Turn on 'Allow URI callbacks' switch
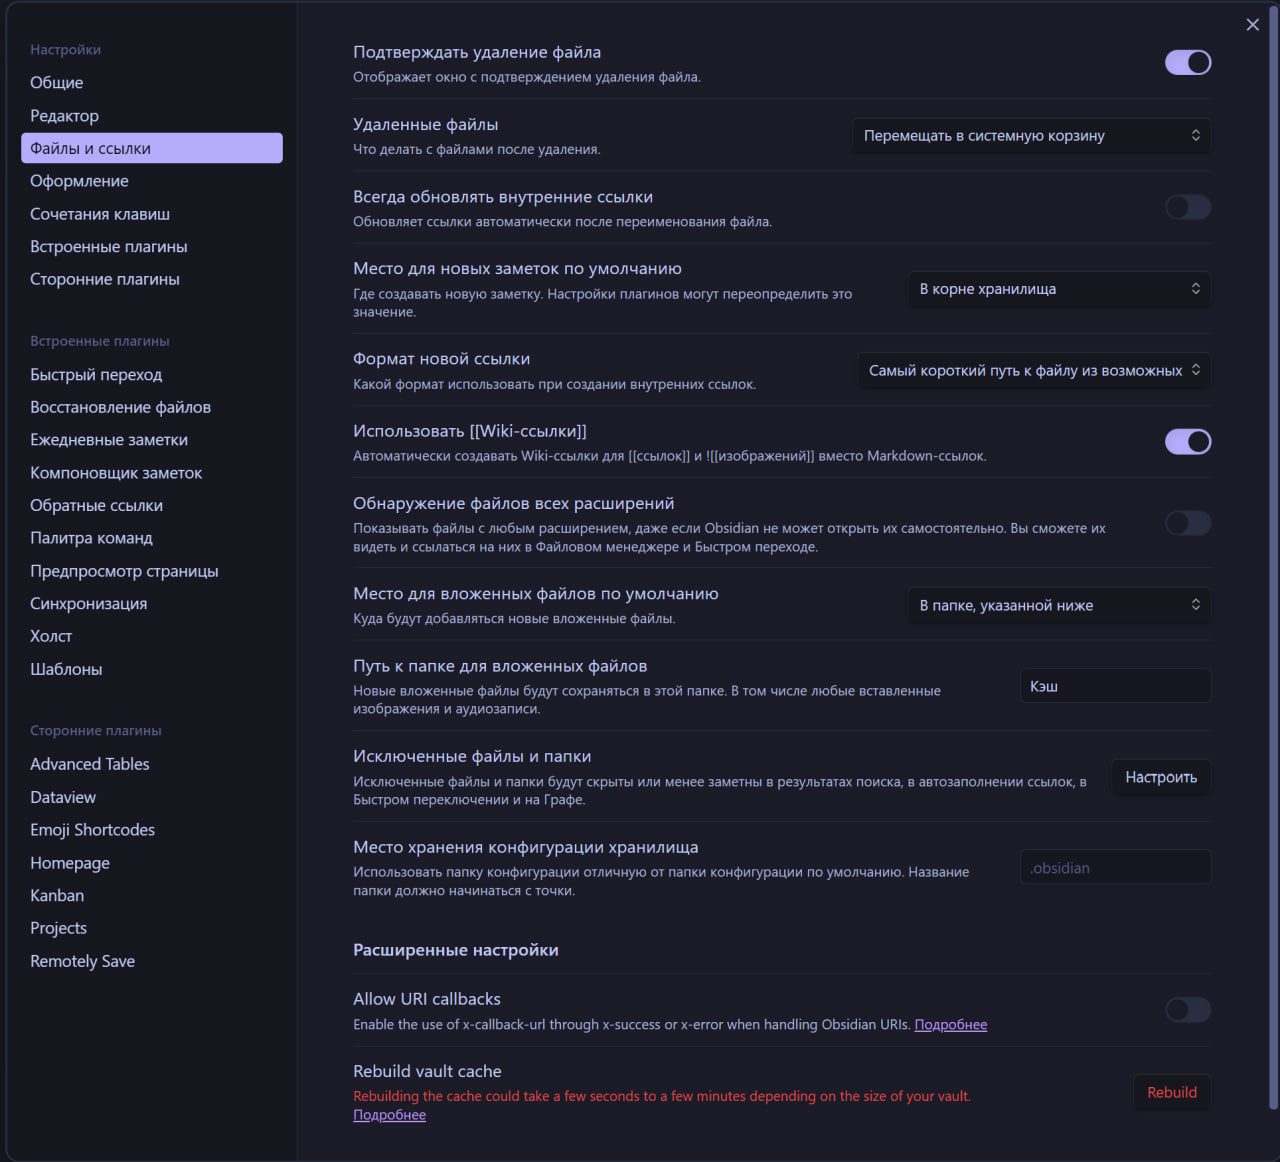The width and height of the screenshot is (1280, 1162). (1188, 1010)
